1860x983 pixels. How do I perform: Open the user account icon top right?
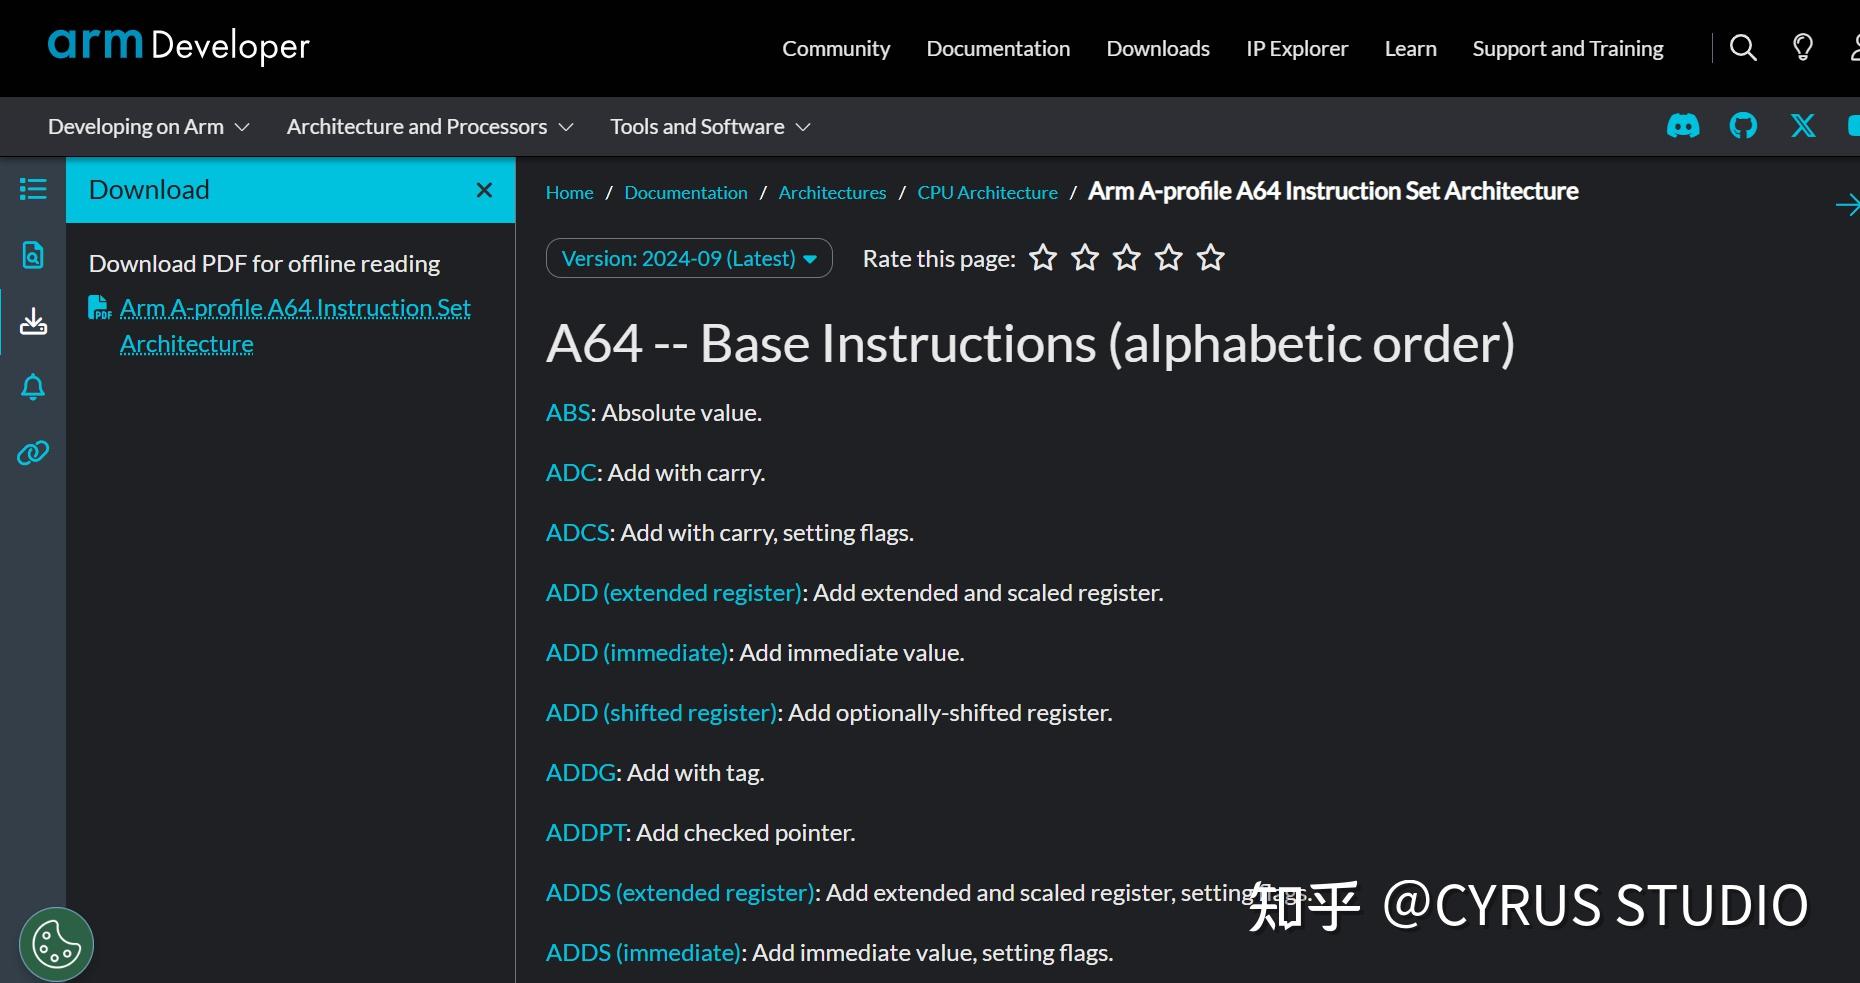[x=1856, y=47]
